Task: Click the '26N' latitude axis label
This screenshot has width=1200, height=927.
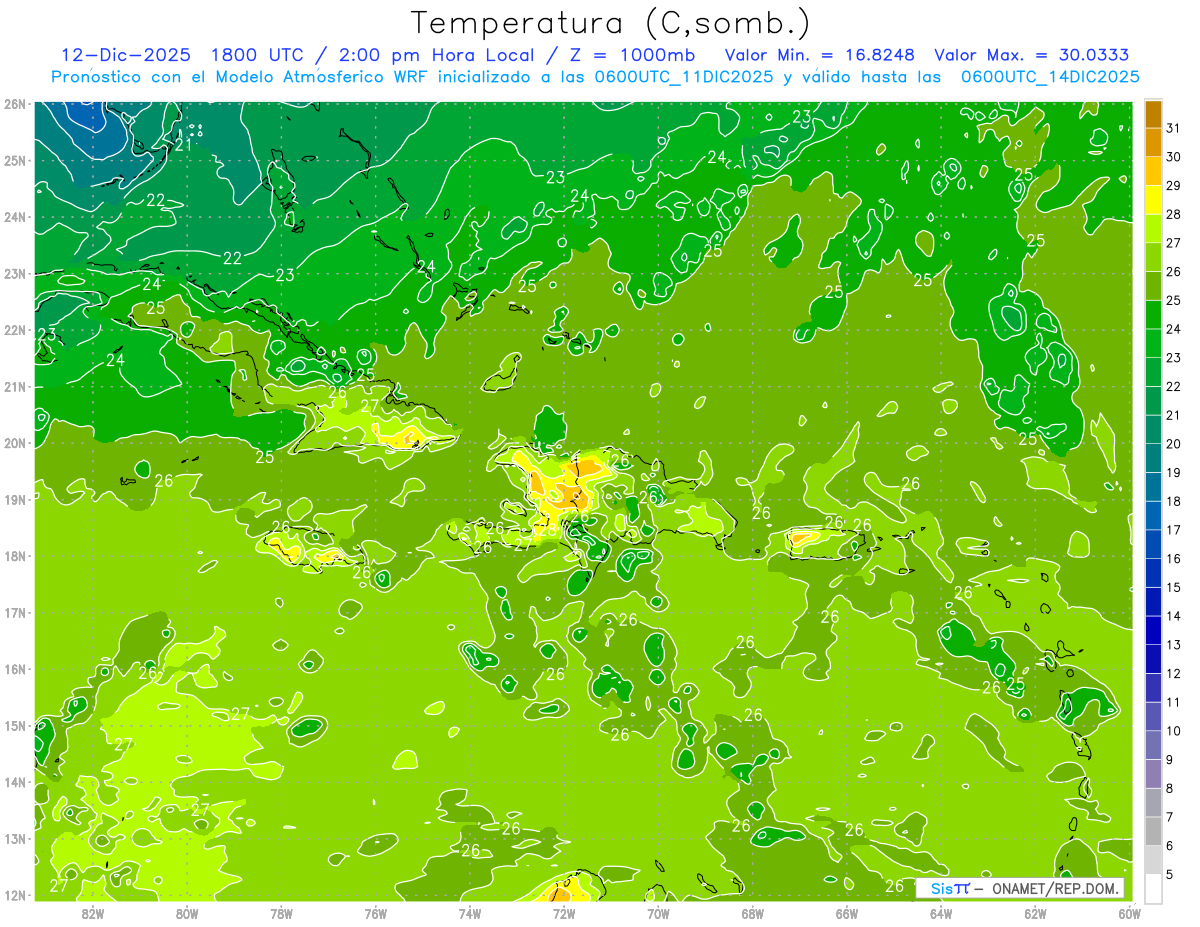Action: tap(15, 104)
